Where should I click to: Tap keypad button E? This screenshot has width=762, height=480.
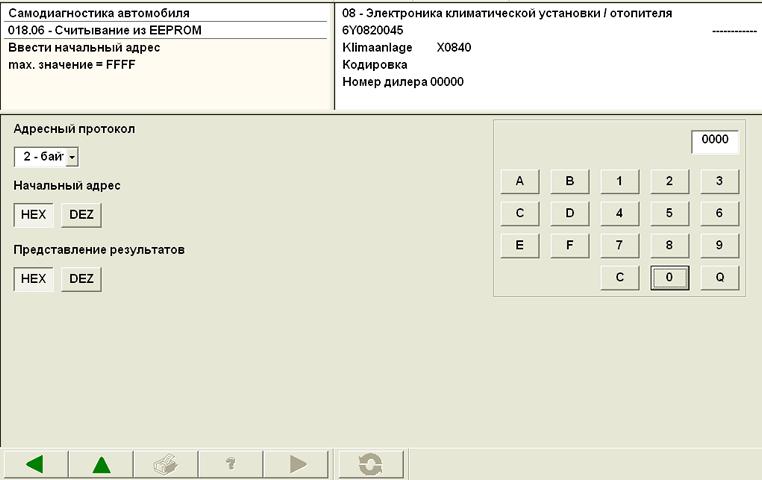520,245
